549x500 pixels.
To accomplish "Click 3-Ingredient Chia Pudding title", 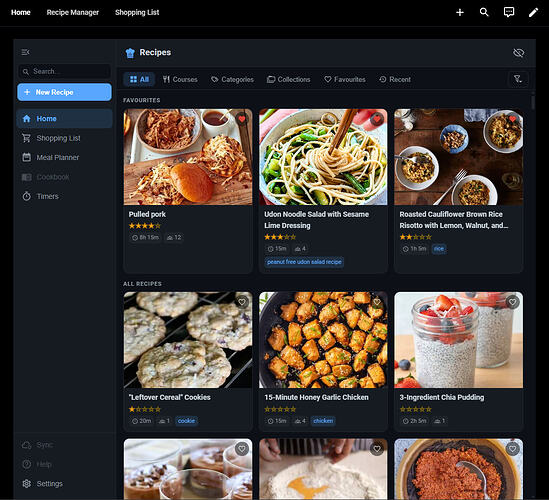I will tap(442, 397).
